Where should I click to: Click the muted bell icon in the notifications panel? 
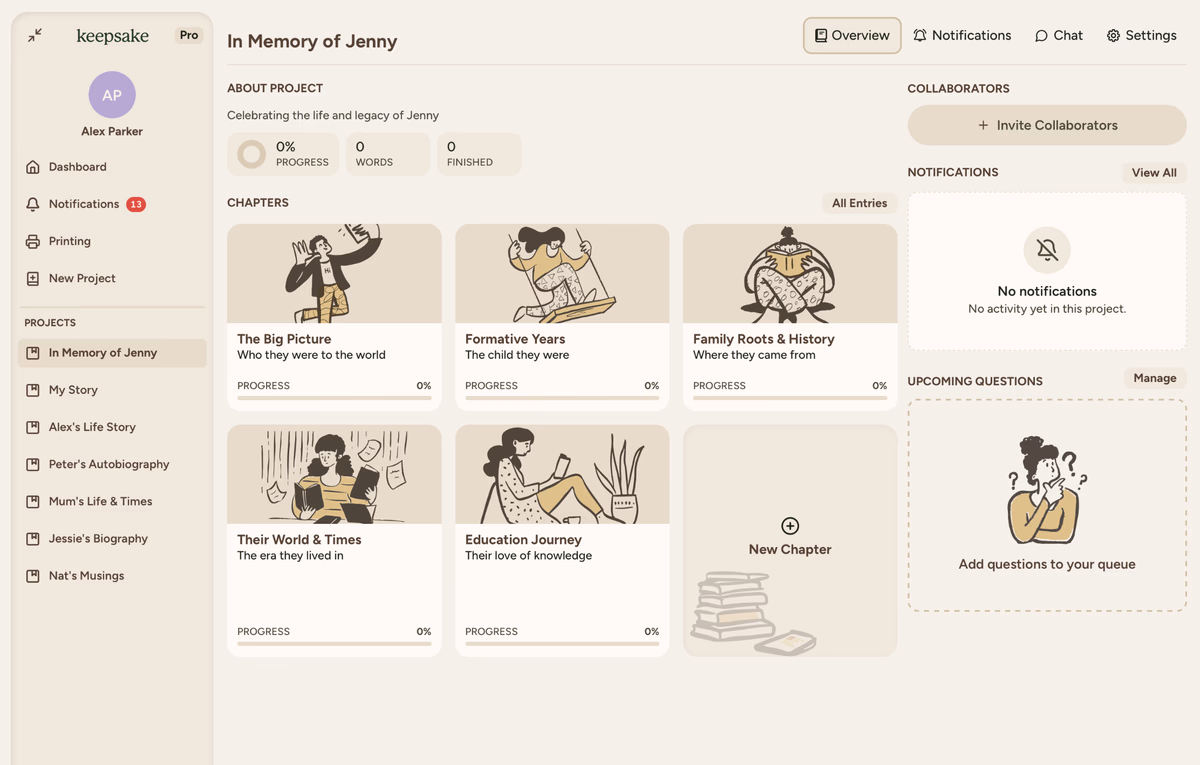point(1047,250)
